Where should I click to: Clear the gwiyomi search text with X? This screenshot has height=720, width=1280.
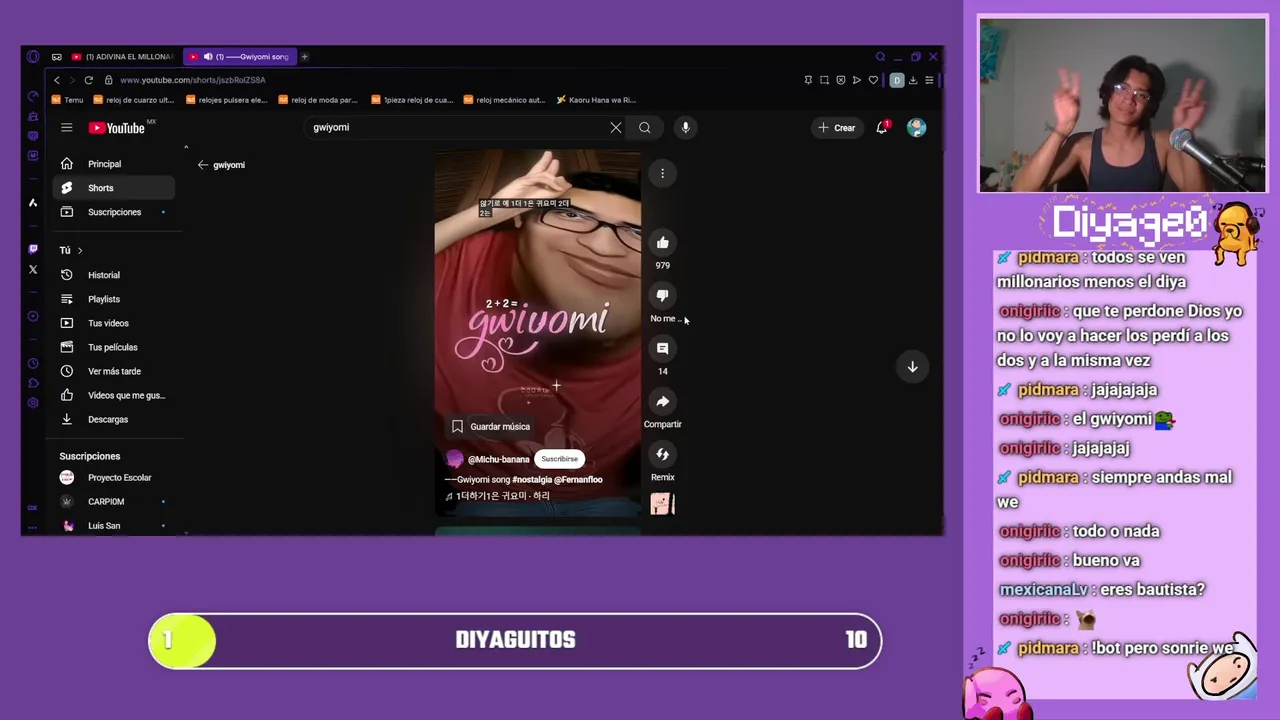click(616, 127)
